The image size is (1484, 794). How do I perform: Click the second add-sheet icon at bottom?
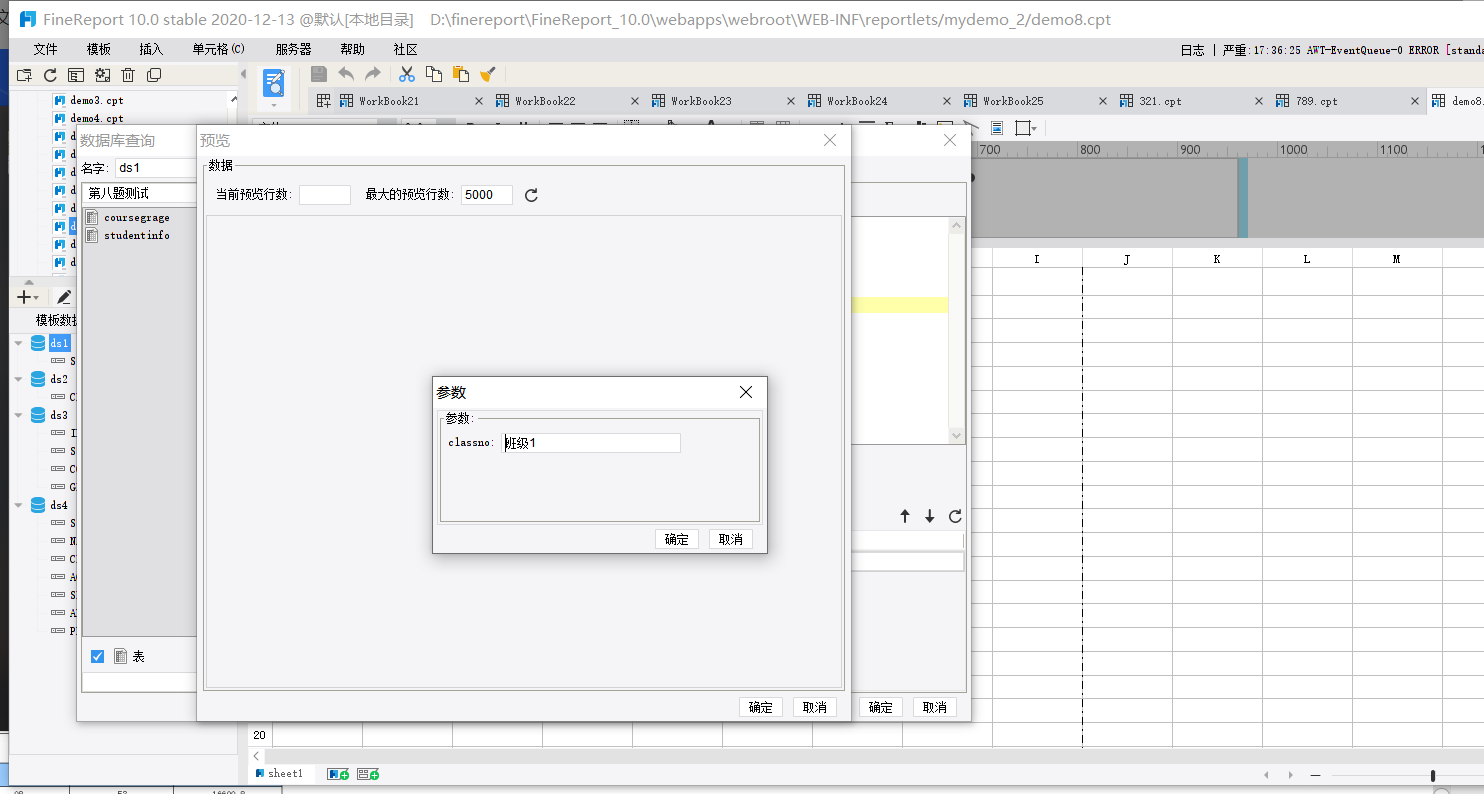[x=368, y=774]
